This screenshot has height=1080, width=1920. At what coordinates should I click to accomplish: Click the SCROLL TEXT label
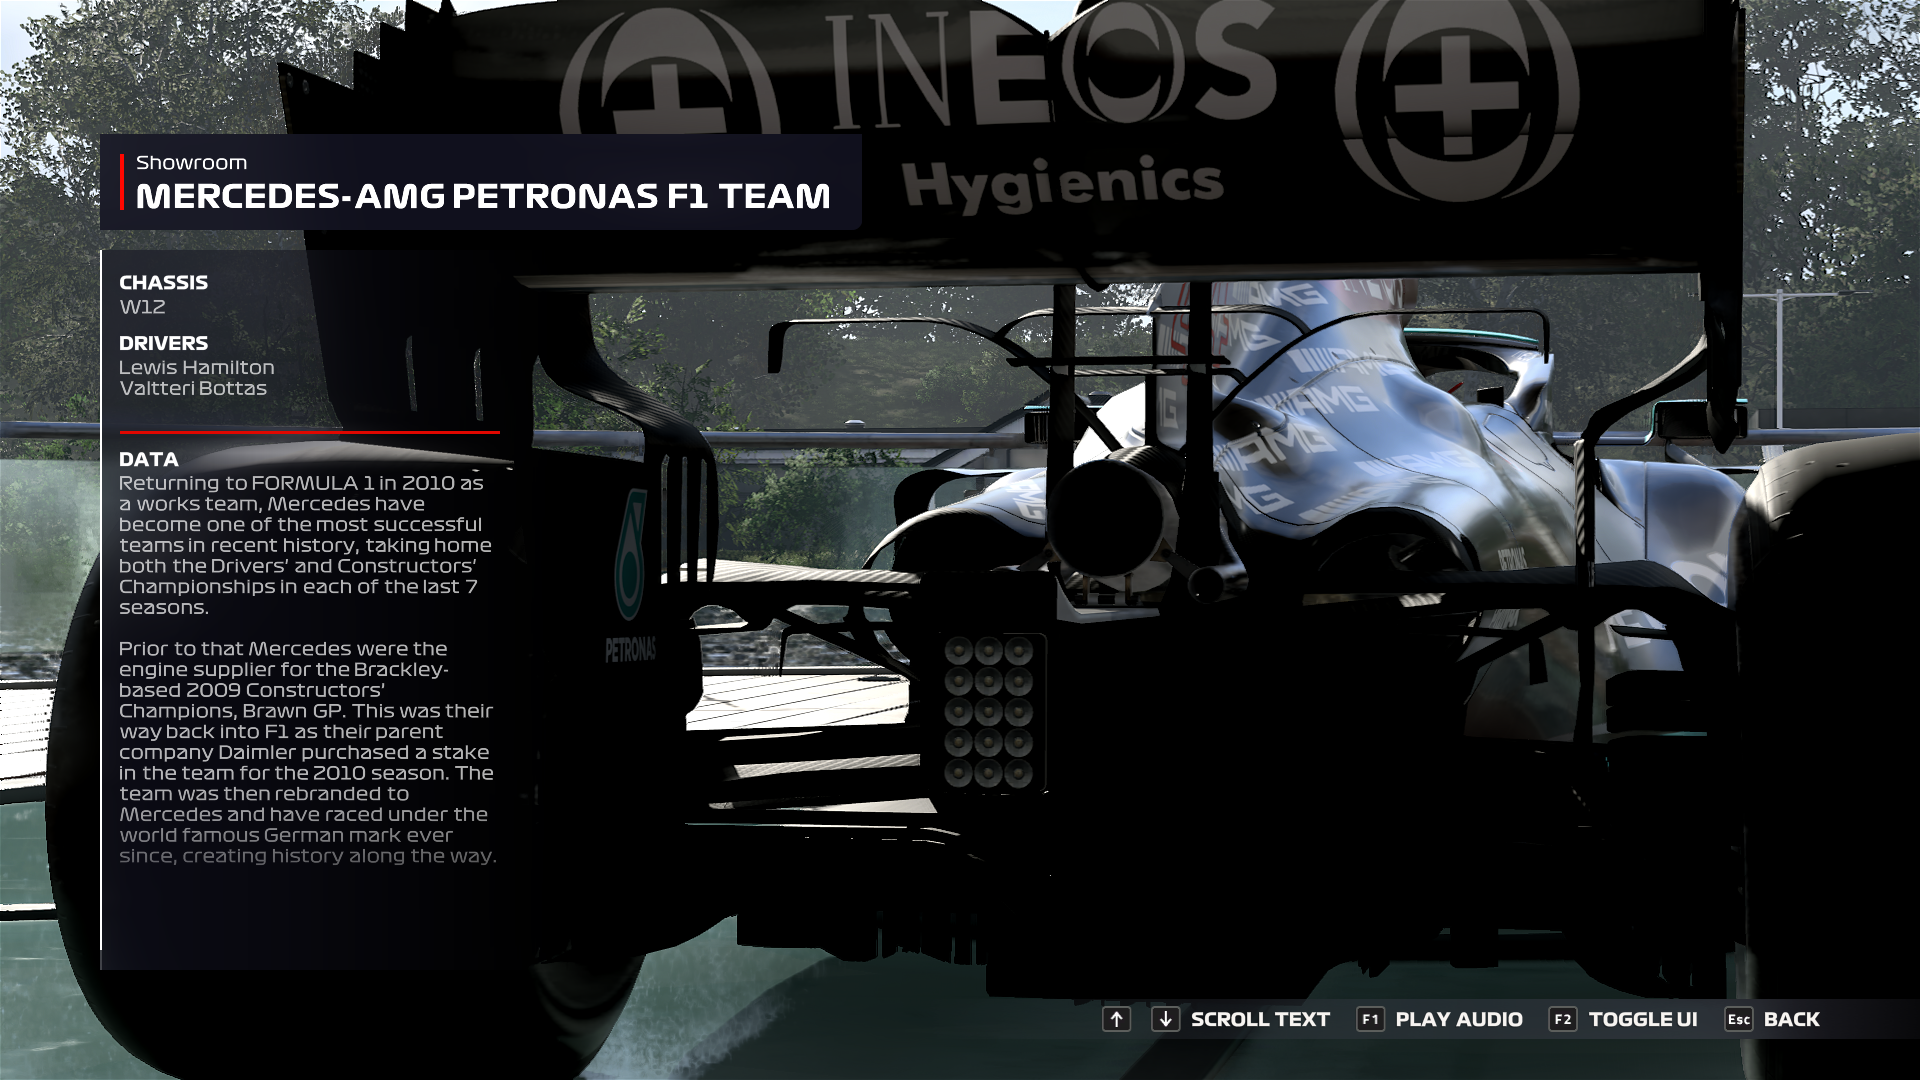pyautogui.click(x=1260, y=1019)
